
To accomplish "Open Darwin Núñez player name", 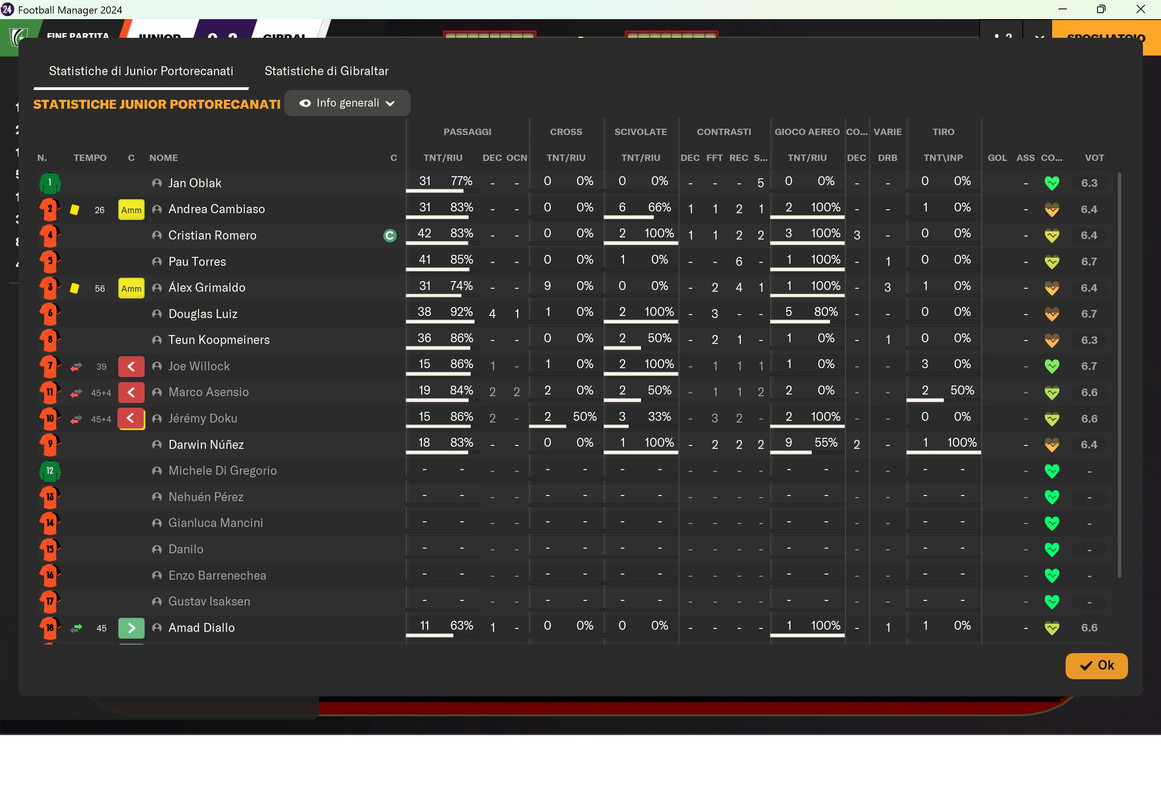I will point(206,445).
